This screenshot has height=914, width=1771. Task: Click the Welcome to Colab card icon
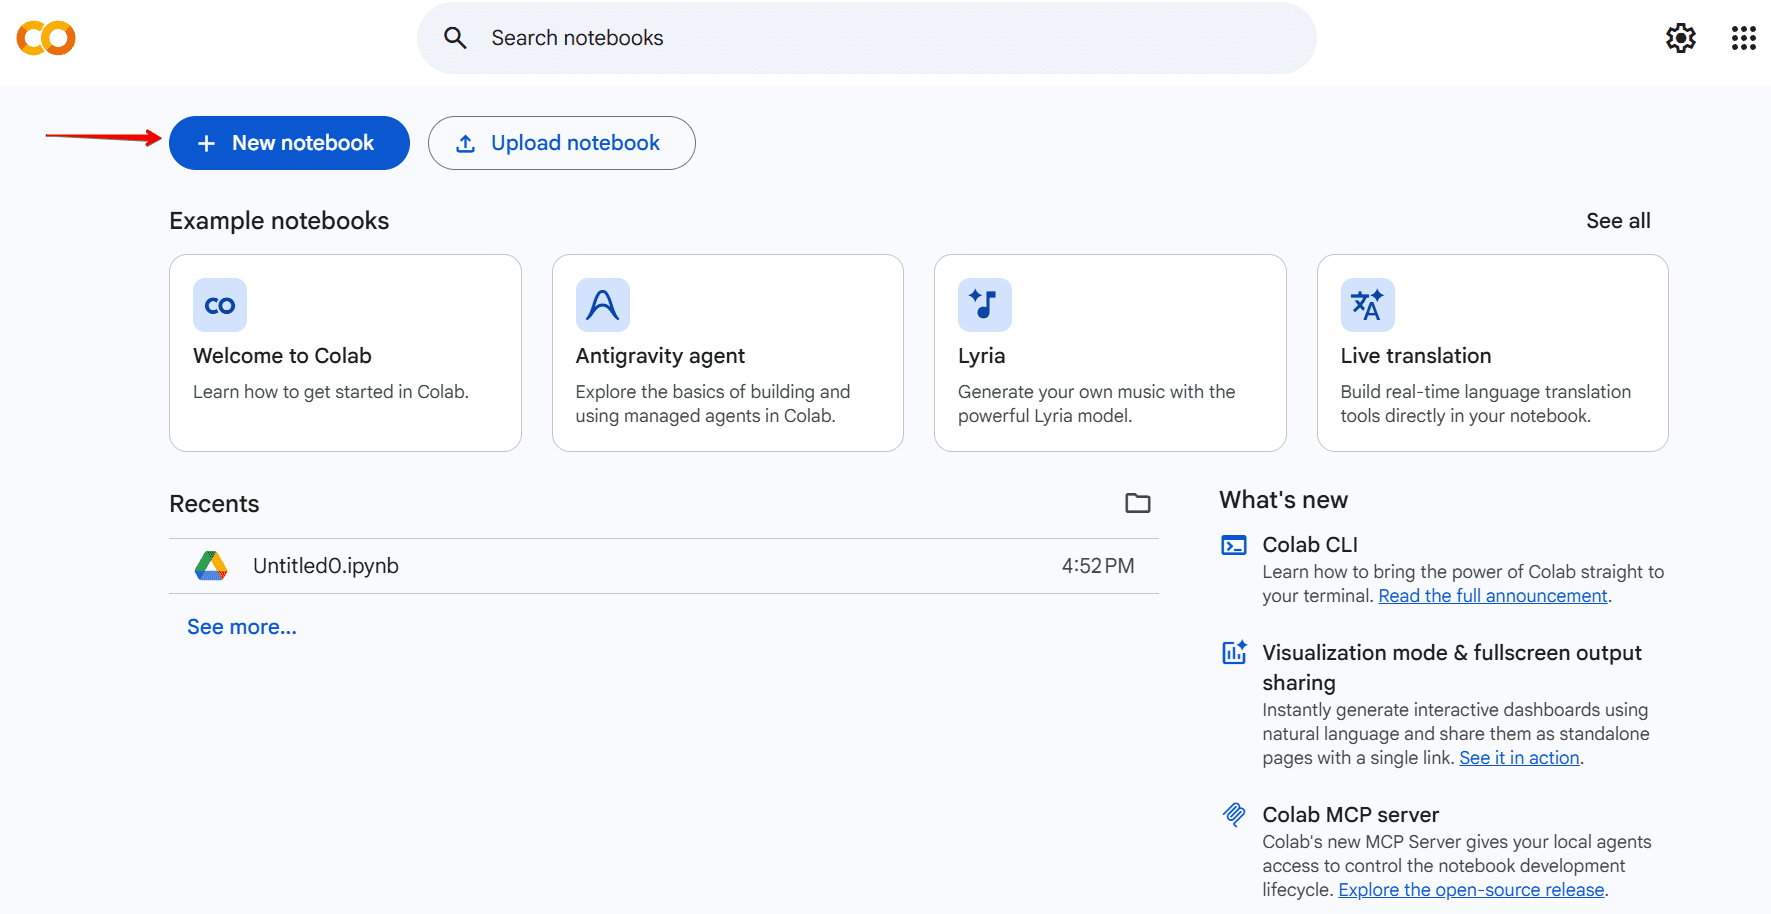(220, 305)
